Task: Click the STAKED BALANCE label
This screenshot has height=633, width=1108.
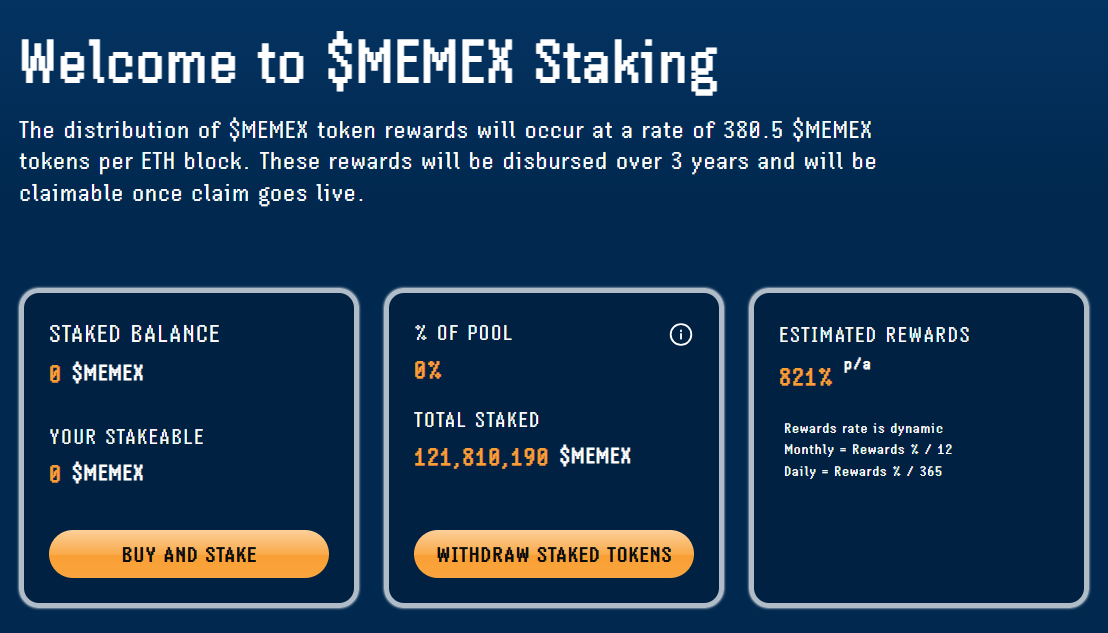Action: 135,334
